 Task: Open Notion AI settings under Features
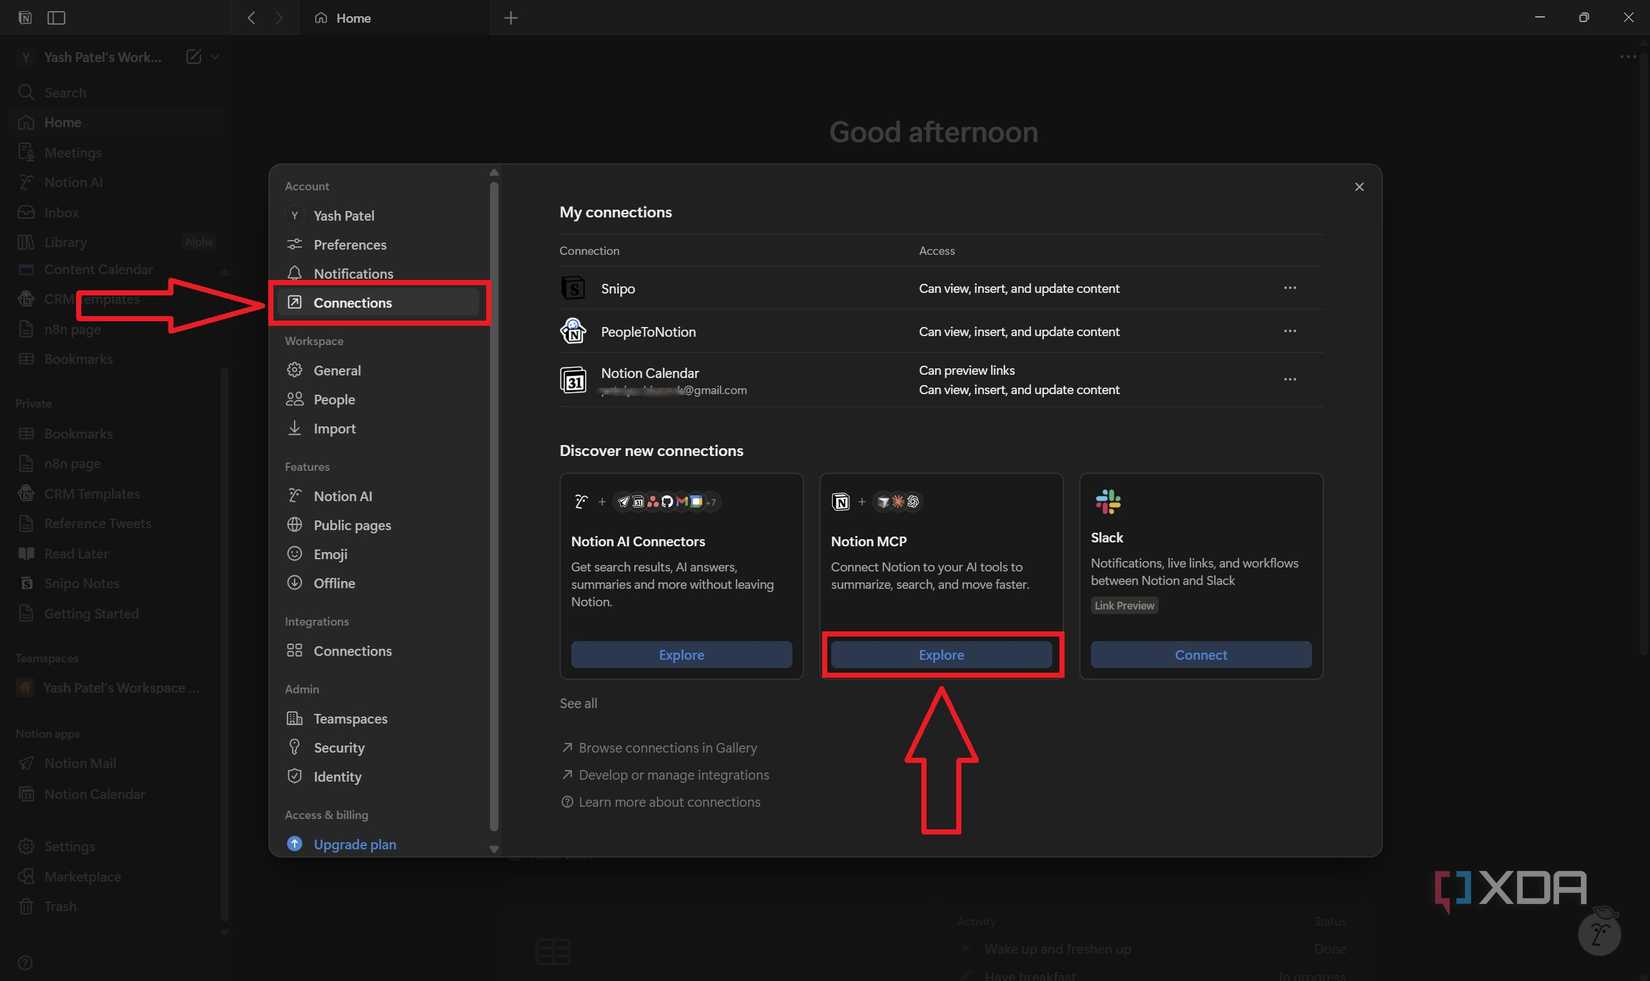[x=342, y=496]
